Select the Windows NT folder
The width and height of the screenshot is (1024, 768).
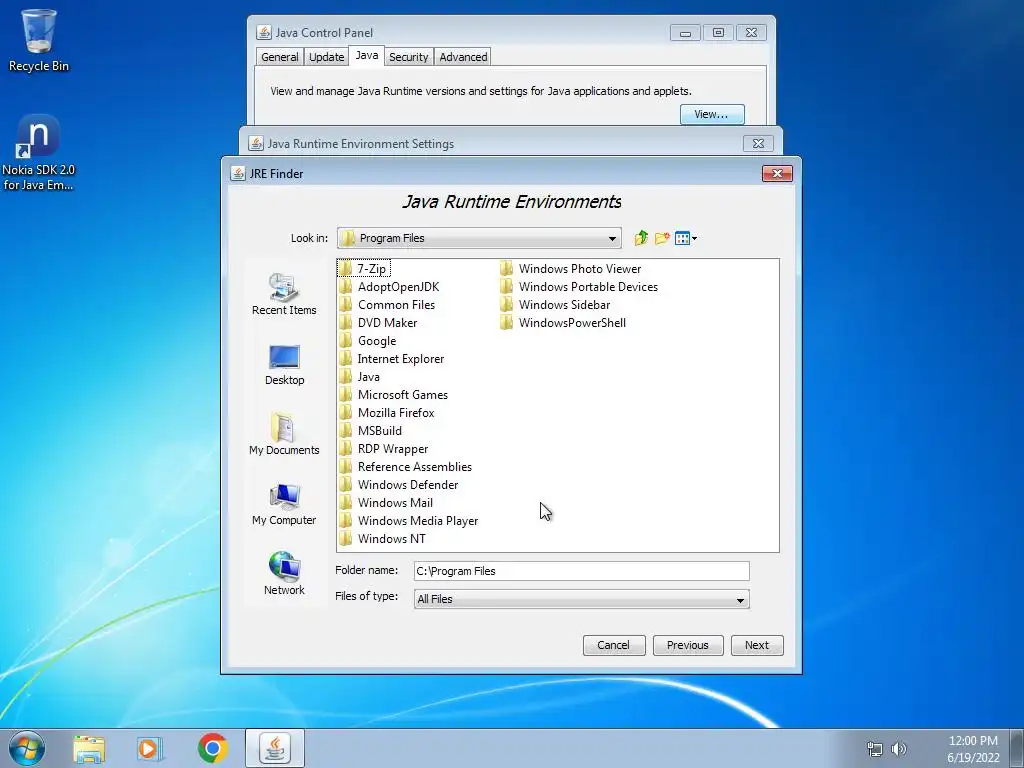382,539
